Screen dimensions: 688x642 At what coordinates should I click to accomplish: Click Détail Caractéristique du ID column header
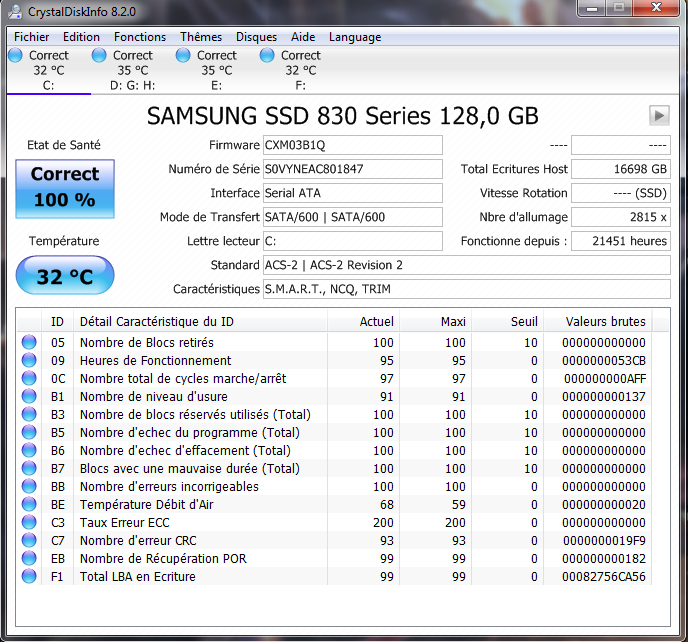(x=200, y=322)
